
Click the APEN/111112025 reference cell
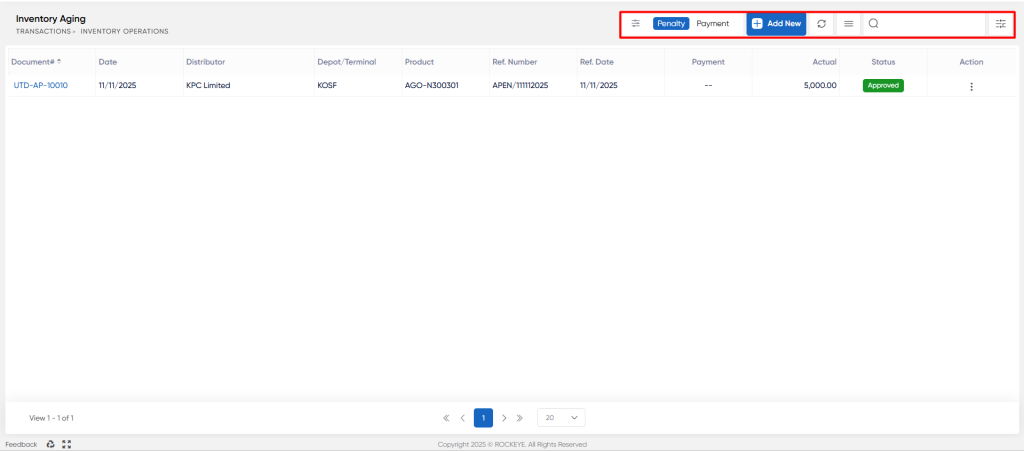[x=520, y=85]
